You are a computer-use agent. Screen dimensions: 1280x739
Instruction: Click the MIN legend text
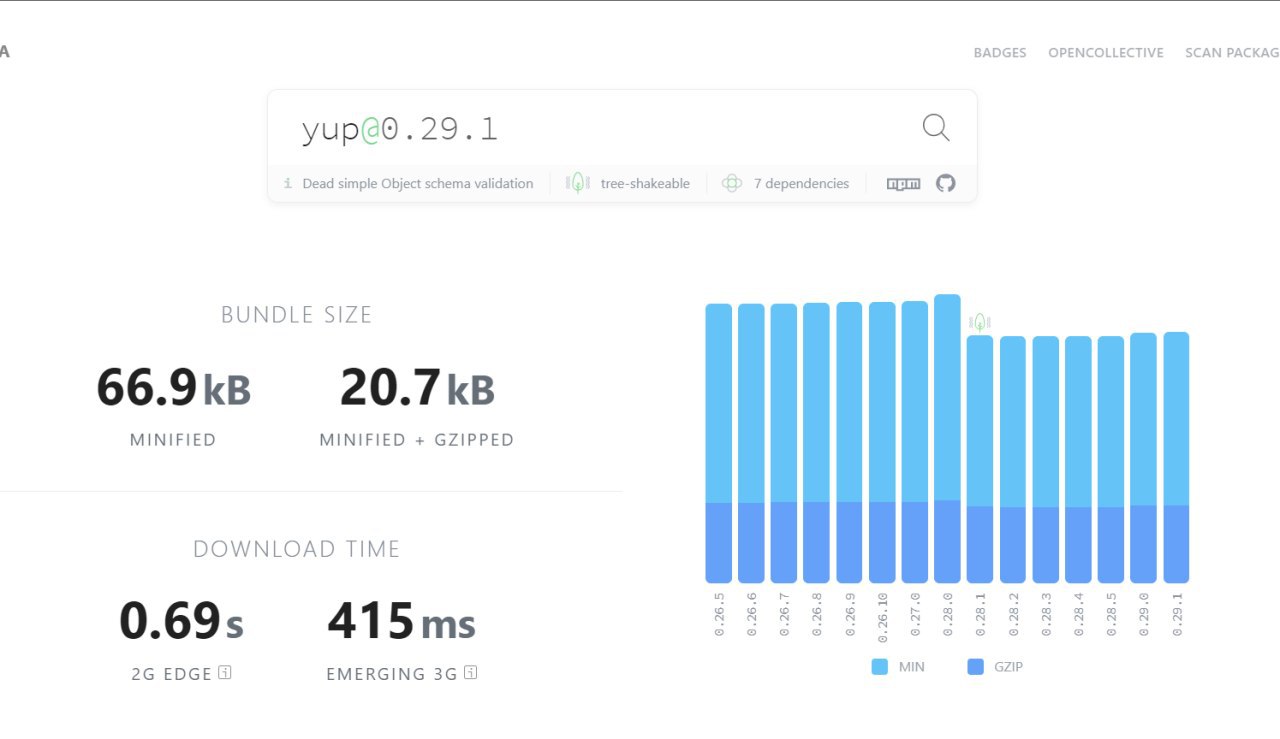pos(912,667)
